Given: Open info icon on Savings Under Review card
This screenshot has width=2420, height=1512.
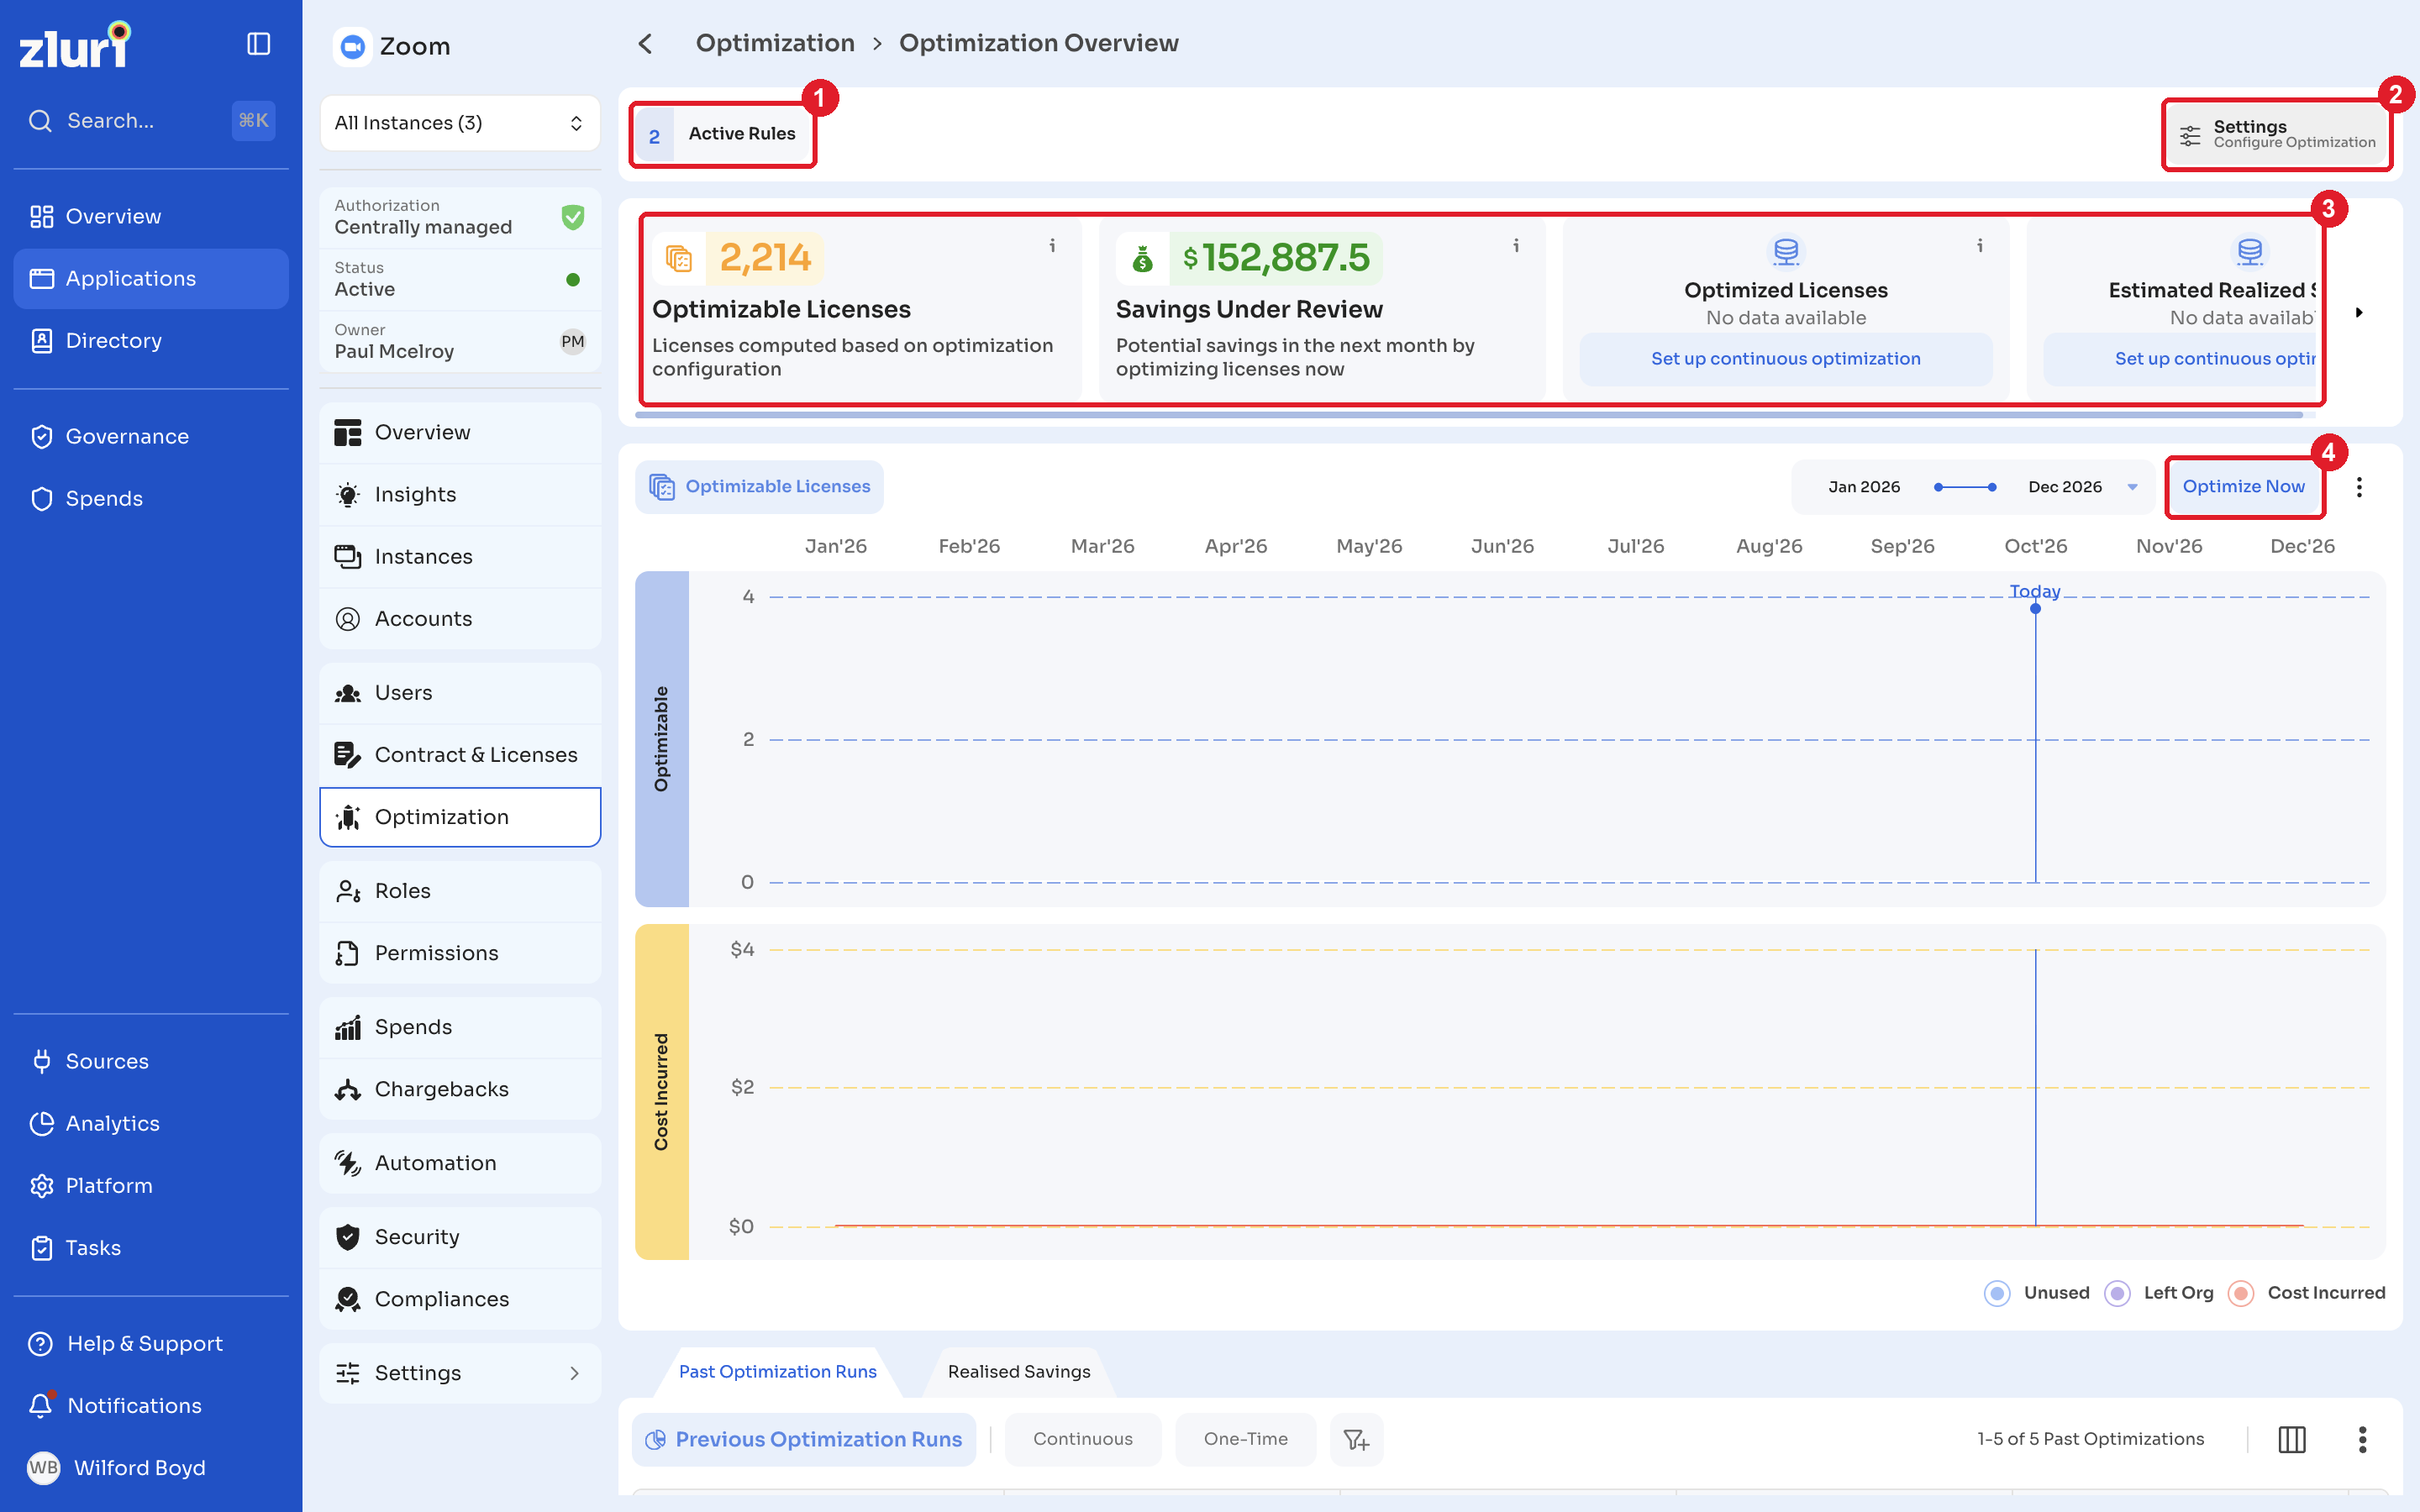Looking at the screenshot, I should pyautogui.click(x=1516, y=245).
